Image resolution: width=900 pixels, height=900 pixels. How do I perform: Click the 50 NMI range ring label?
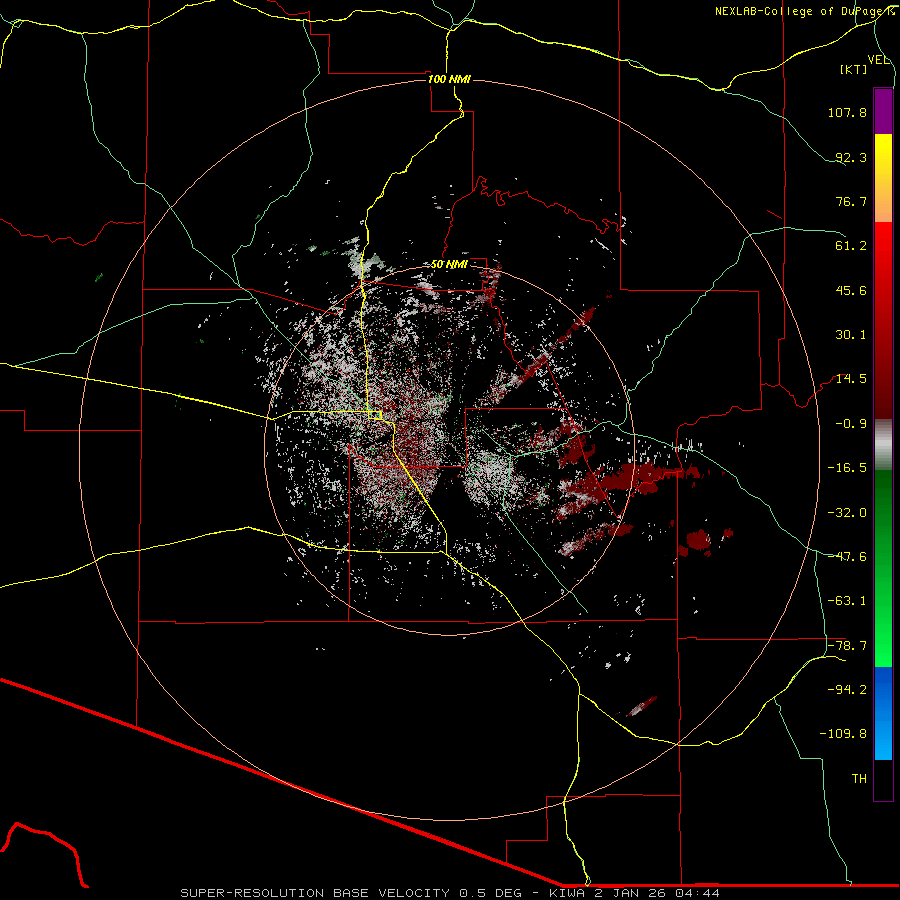click(449, 265)
